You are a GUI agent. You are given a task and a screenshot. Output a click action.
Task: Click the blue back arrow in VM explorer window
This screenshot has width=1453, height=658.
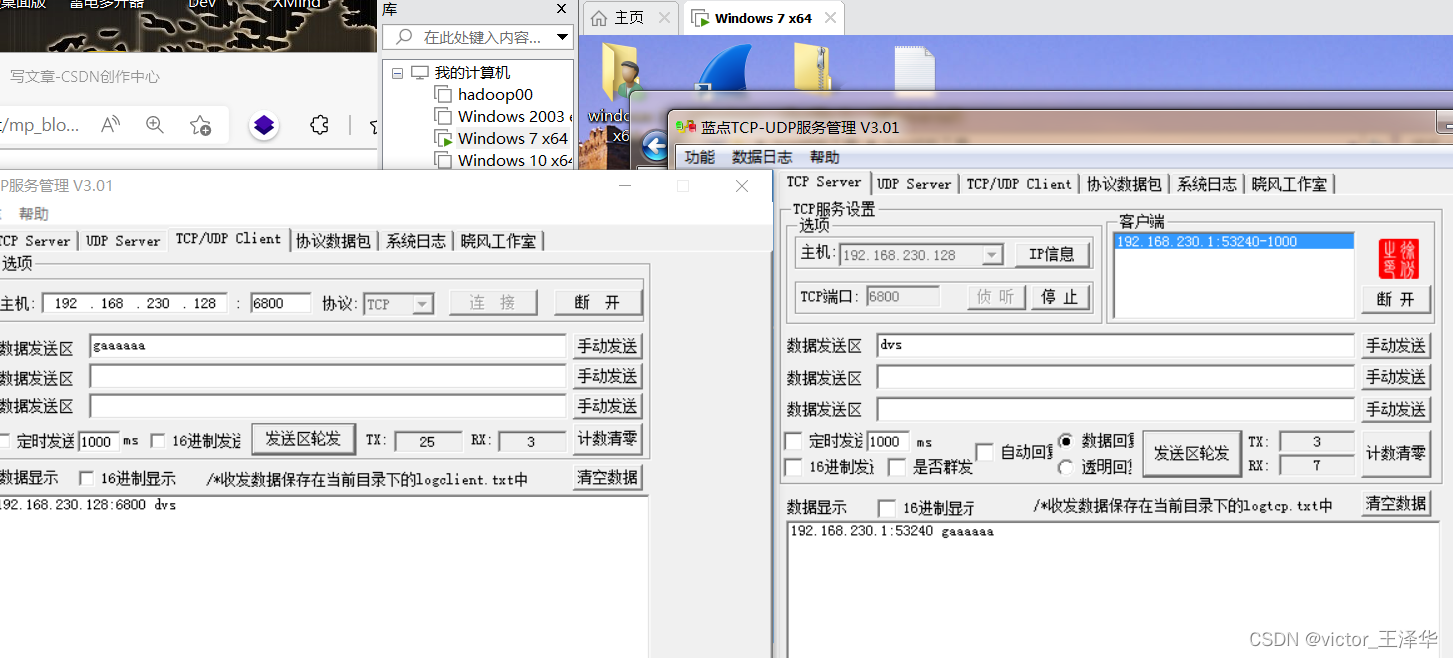coord(656,147)
